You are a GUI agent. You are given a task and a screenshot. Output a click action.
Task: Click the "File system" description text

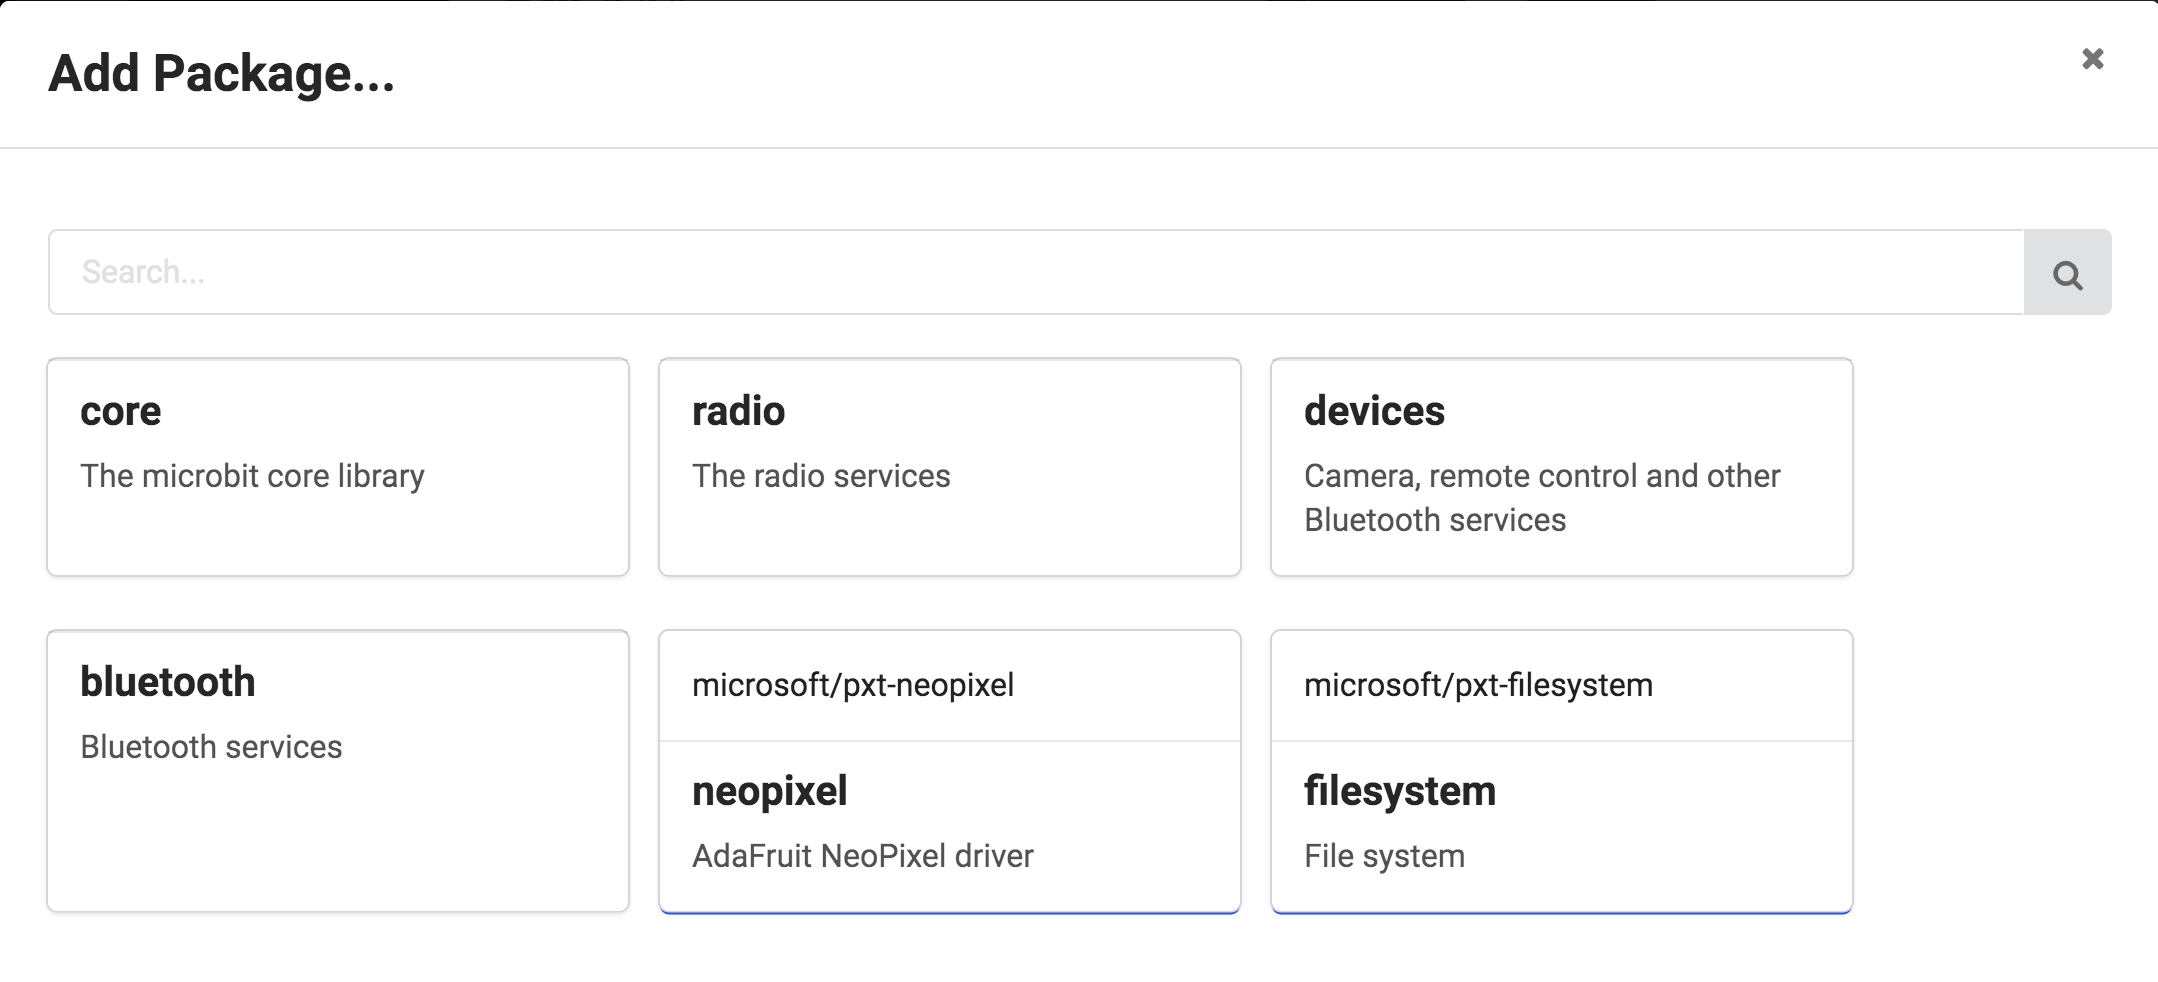coord(1383,856)
